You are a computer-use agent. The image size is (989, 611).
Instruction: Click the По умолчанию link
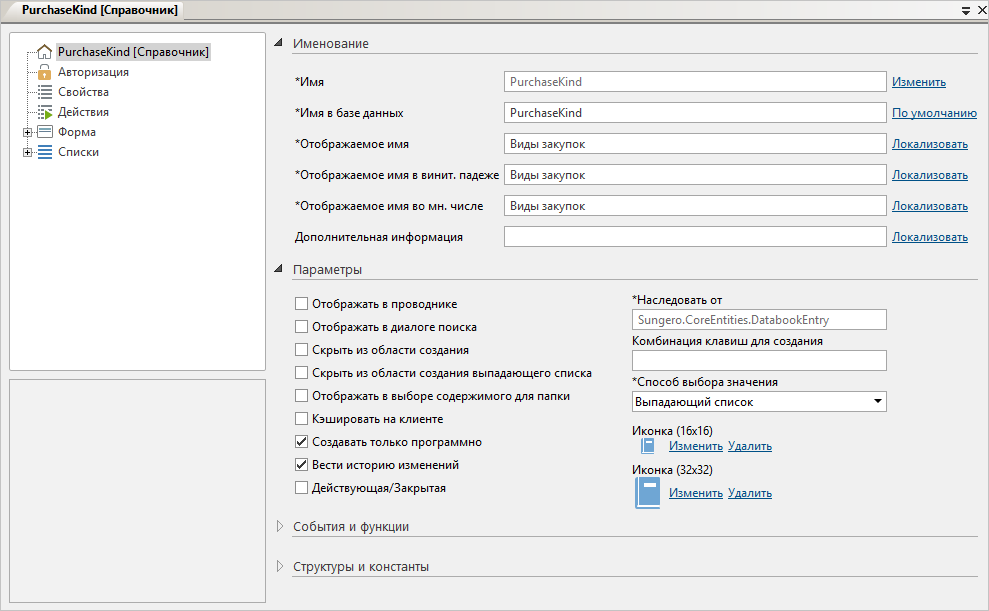coord(934,113)
